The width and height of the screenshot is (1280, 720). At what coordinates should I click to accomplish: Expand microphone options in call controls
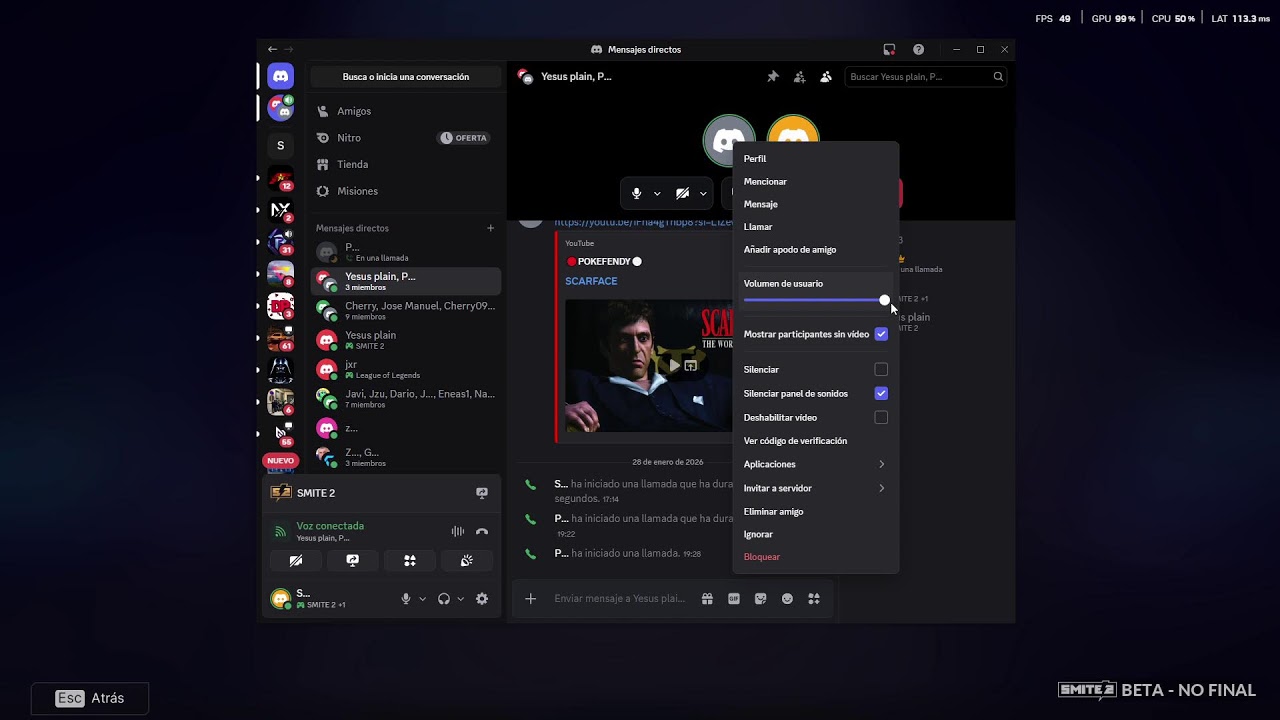[657, 193]
